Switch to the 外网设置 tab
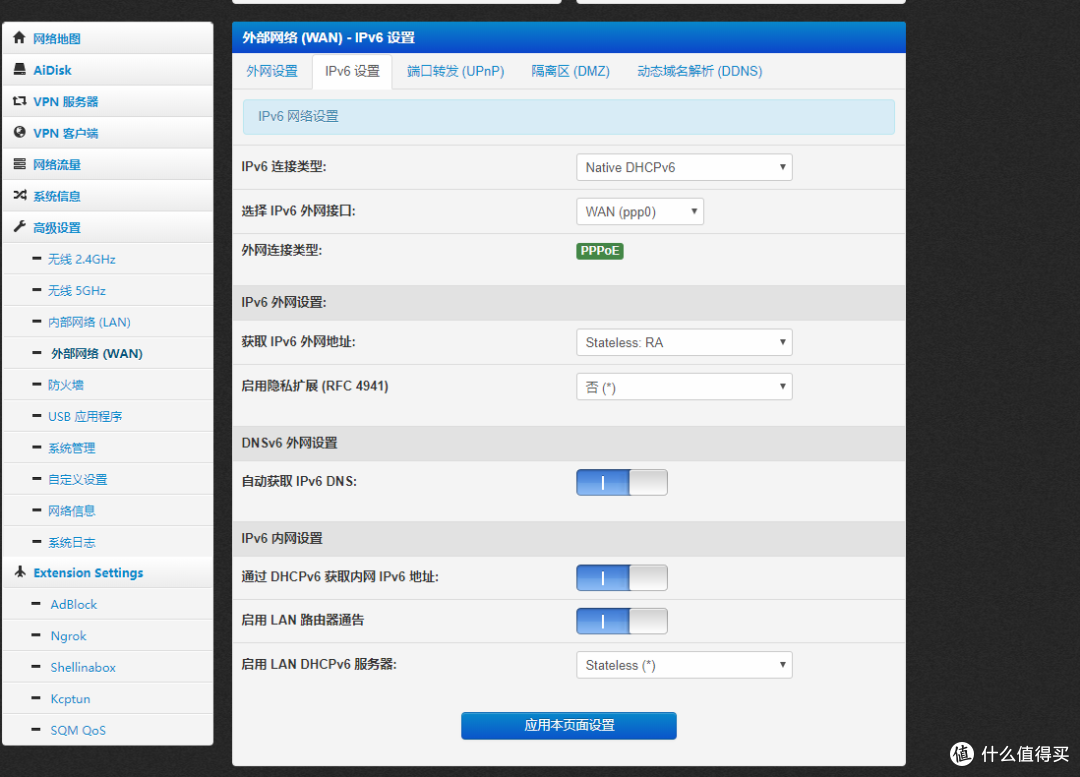 (272, 71)
